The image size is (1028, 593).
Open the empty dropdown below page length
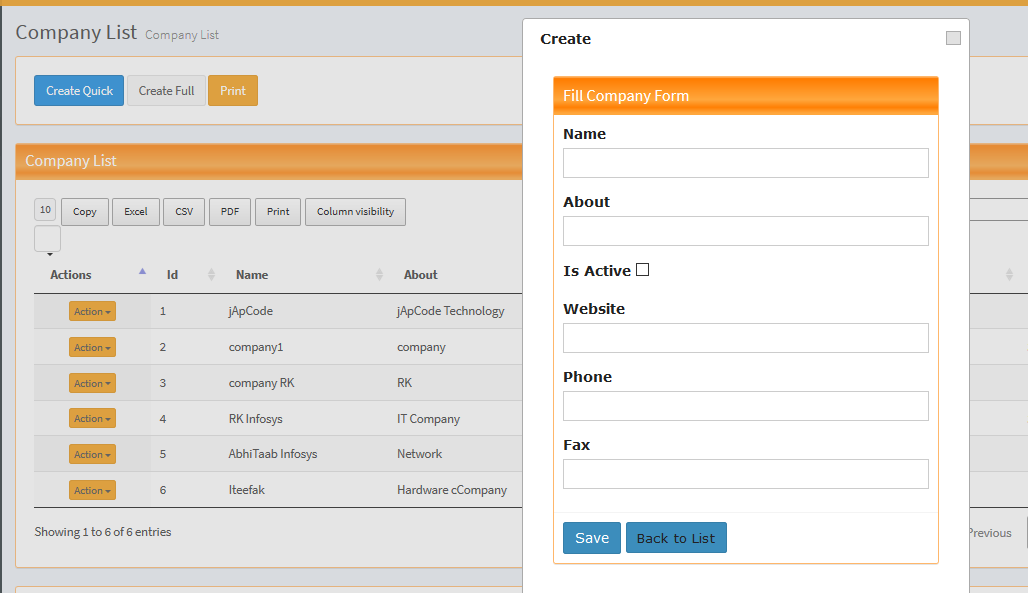coord(47,239)
